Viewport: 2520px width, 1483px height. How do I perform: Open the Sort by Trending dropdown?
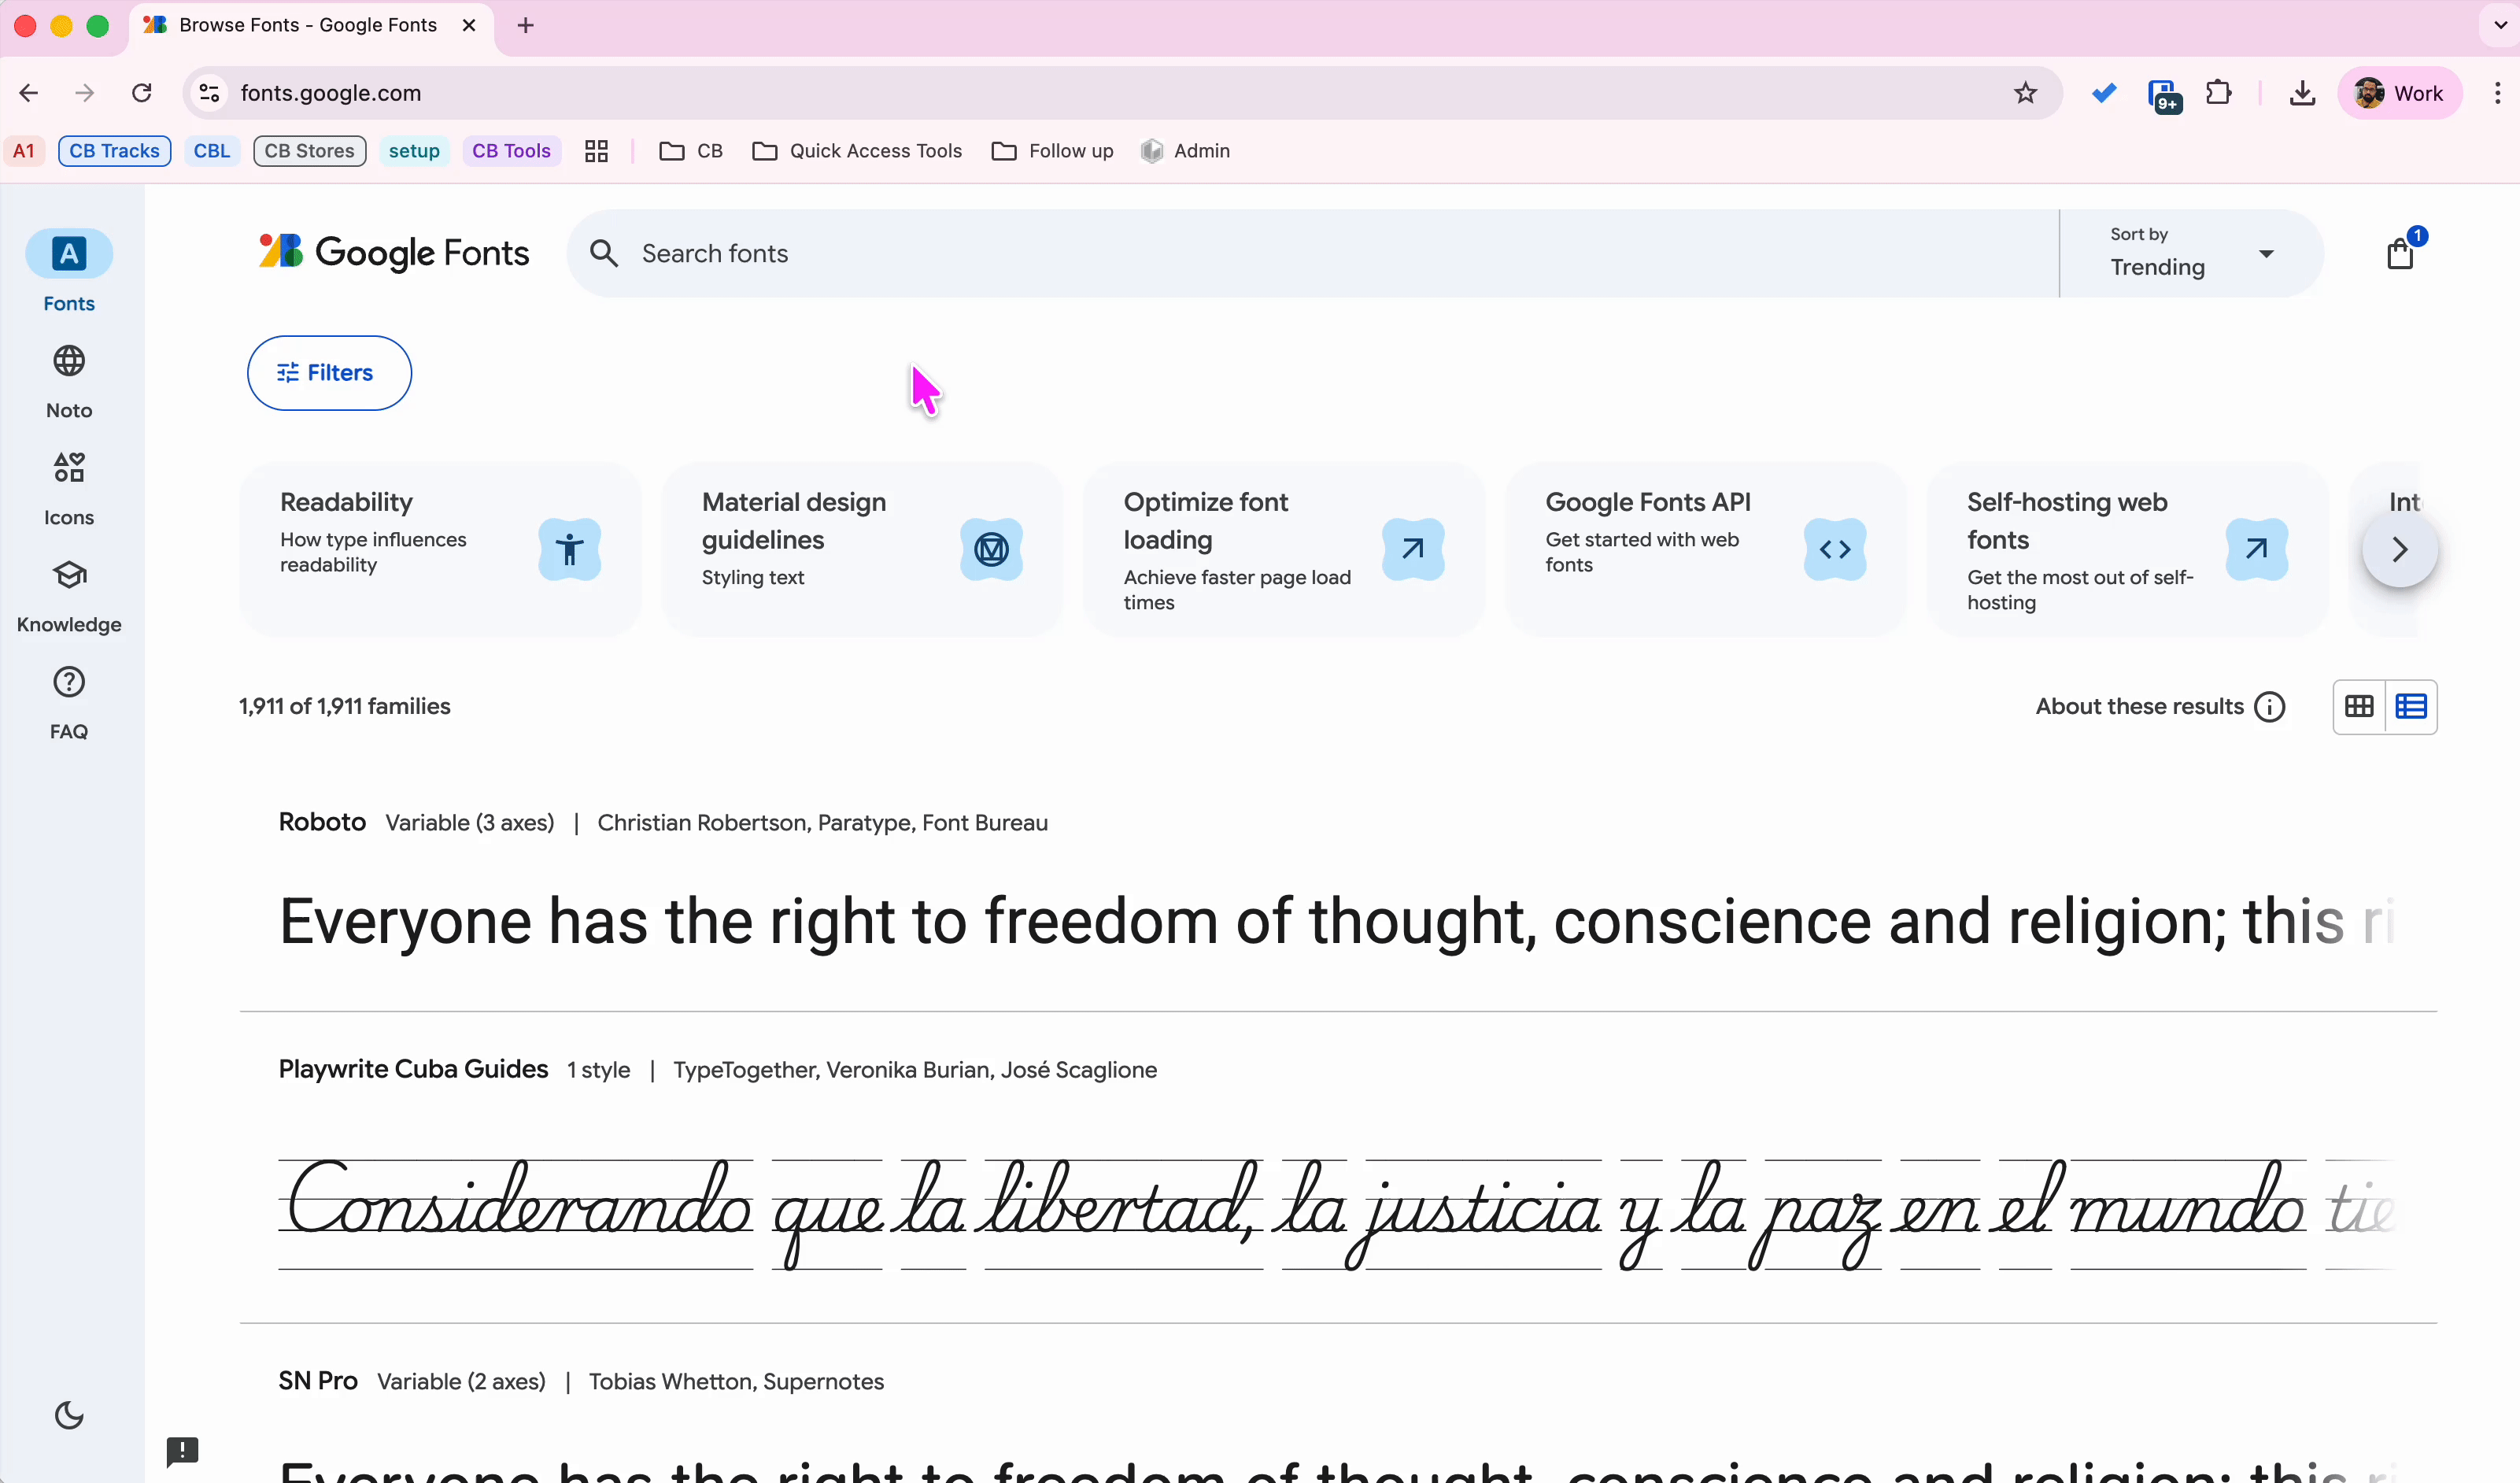[2190, 253]
